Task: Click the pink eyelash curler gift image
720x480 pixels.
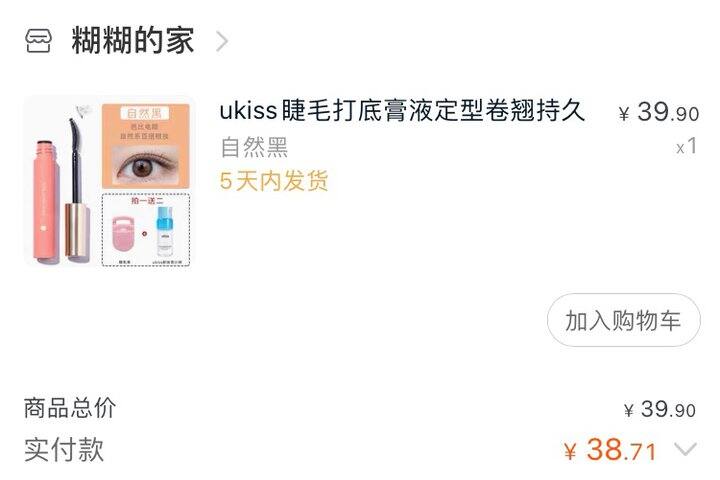Action: [124, 234]
